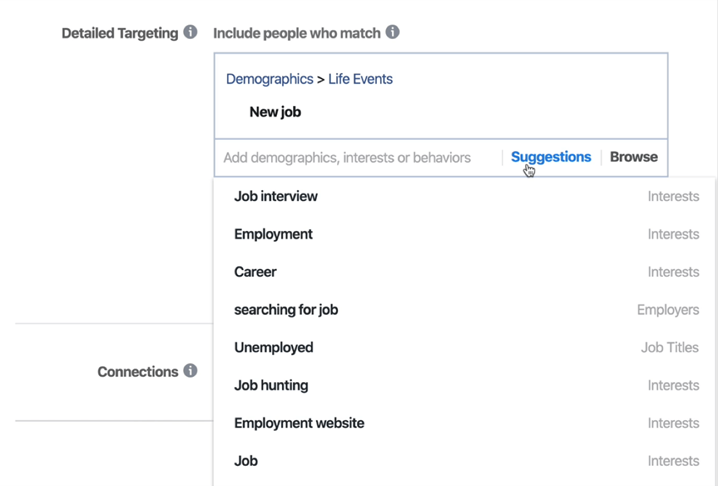The width and height of the screenshot is (718, 486).
Task: Click the info icon beside Detailed Targeting
Action: tap(190, 32)
